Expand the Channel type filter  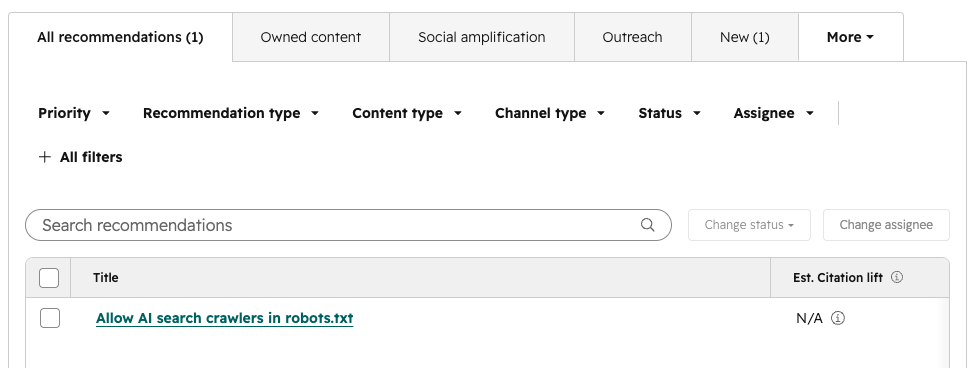(x=550, y=113)
